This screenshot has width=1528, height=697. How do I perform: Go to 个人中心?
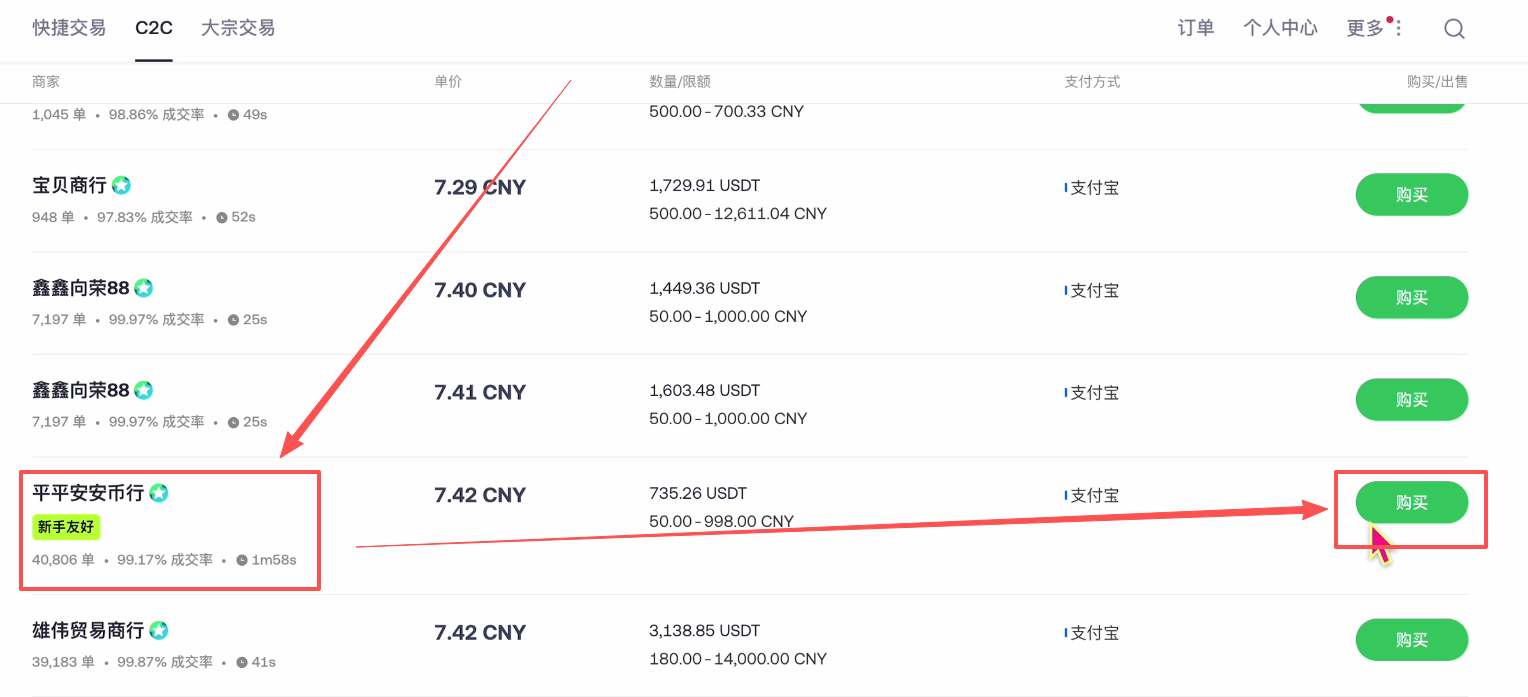click(1280, 28)
